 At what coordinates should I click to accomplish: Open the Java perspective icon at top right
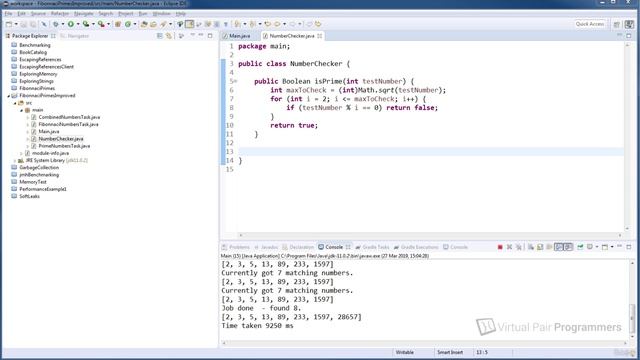629,24
